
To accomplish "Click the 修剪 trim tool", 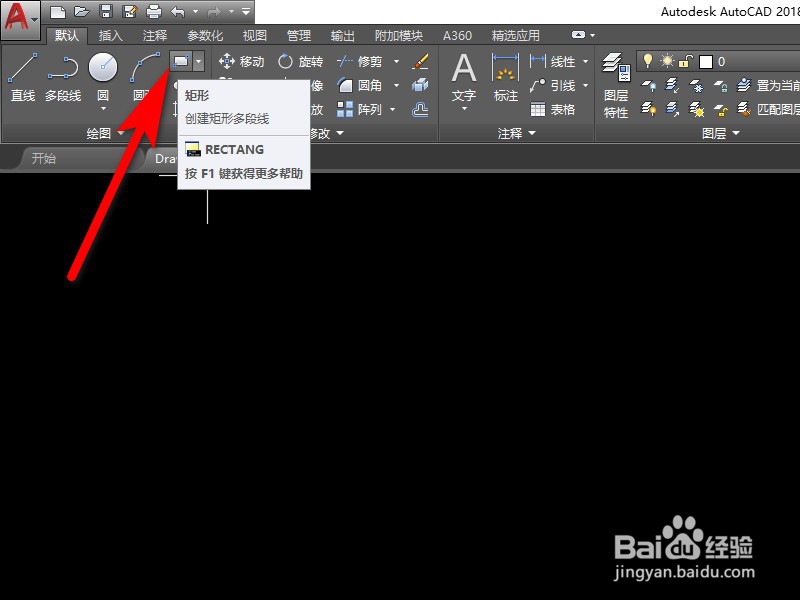I will pos(360,62).
